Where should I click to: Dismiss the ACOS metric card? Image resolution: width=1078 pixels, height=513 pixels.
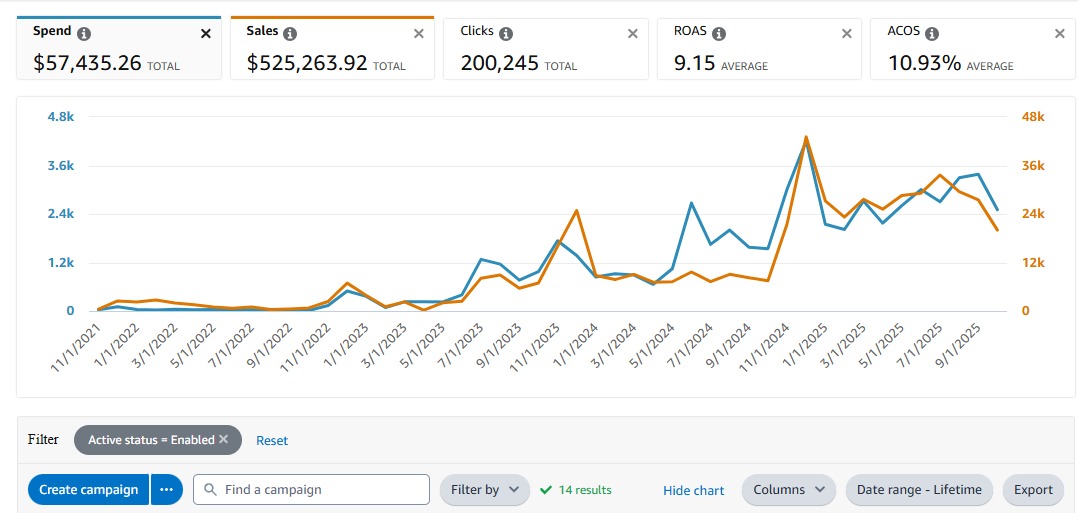click(x=1060, y=33)
